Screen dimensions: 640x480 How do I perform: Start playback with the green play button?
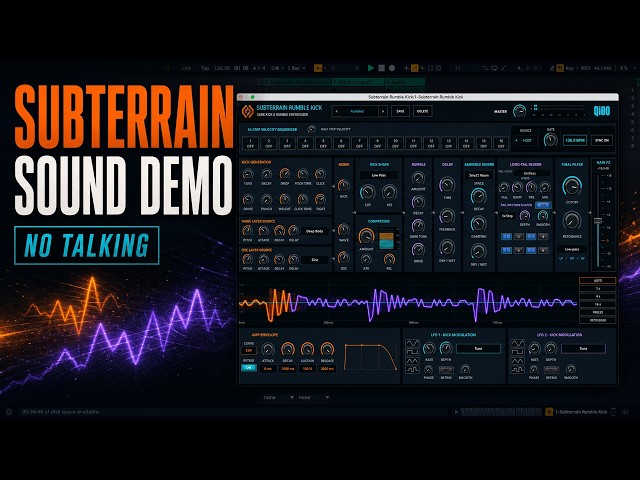click(x=371, y=68)
